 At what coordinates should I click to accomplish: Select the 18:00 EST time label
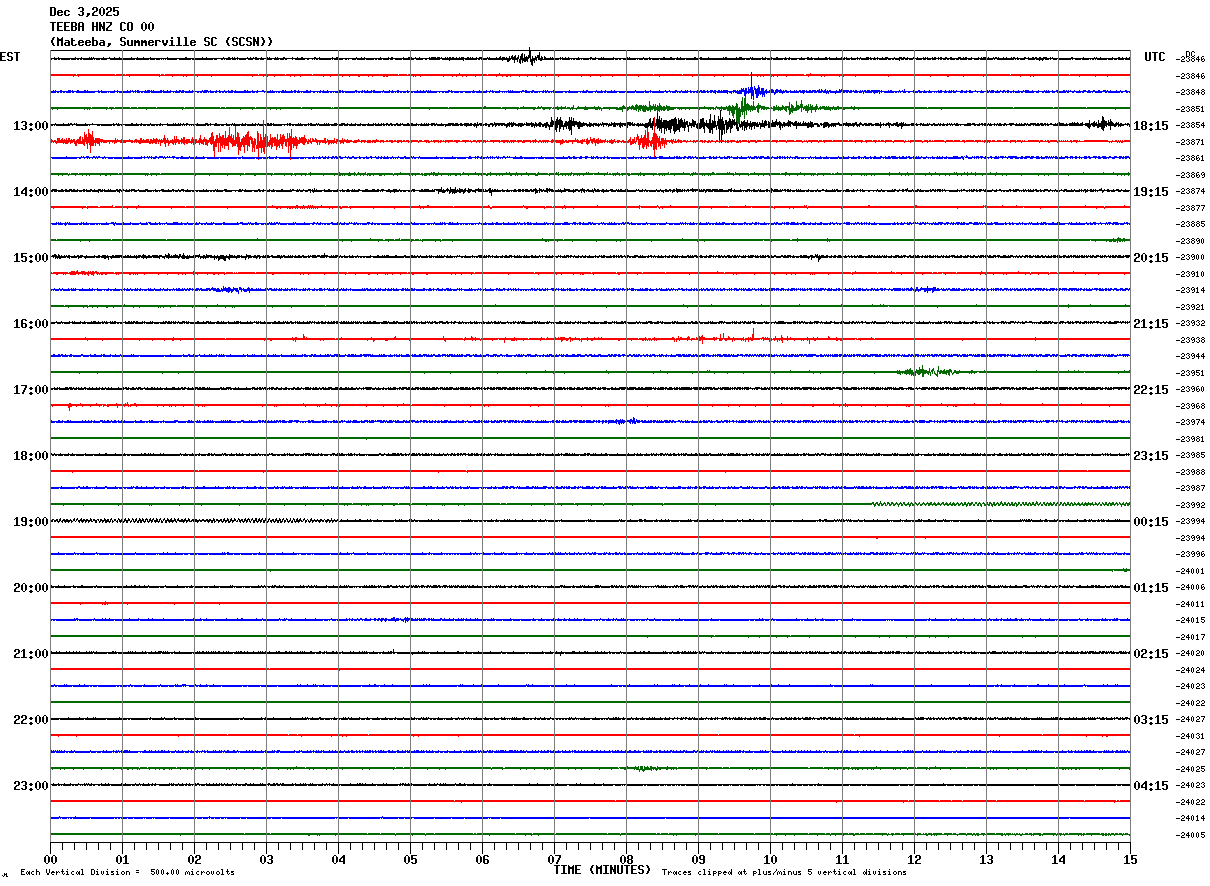tap(31, 456)
